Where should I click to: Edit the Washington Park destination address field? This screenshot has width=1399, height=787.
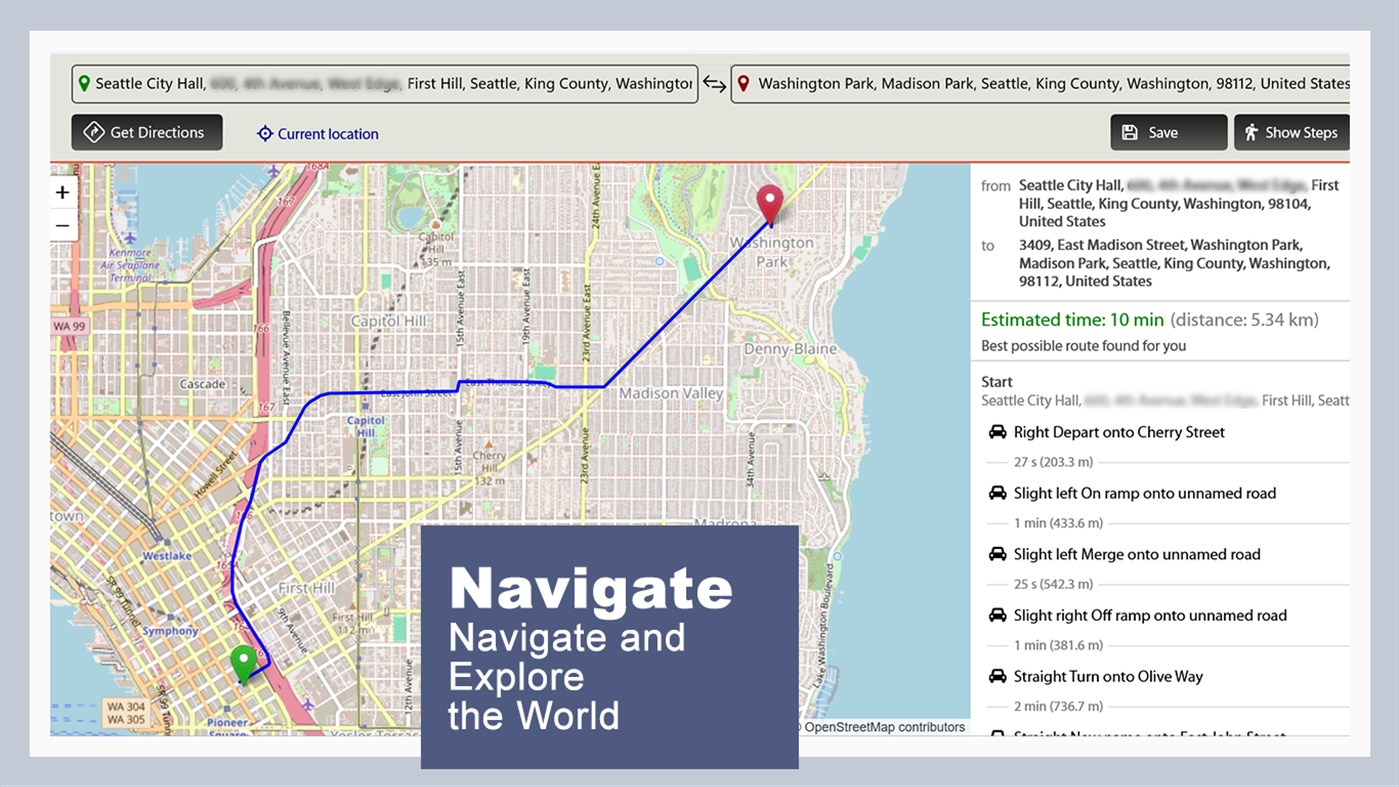click(1050, 83)
